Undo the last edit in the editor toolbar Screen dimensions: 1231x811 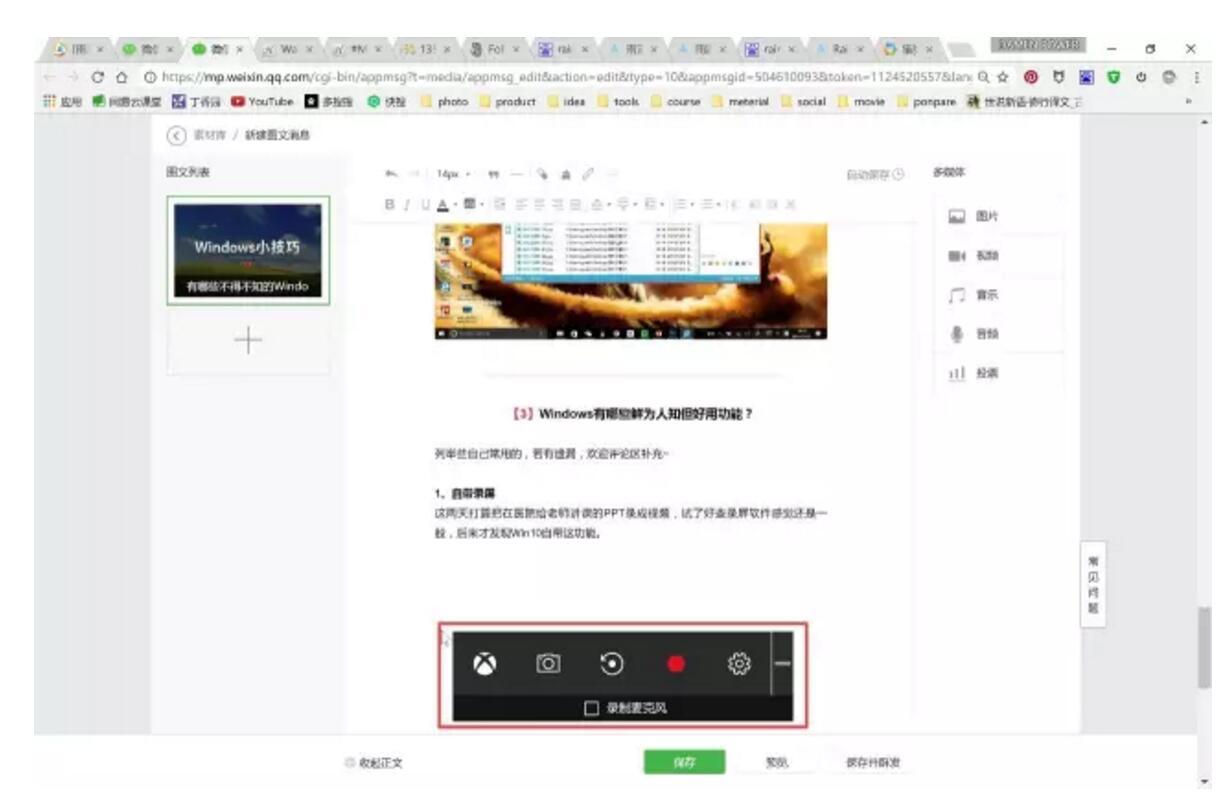[392, 174]
